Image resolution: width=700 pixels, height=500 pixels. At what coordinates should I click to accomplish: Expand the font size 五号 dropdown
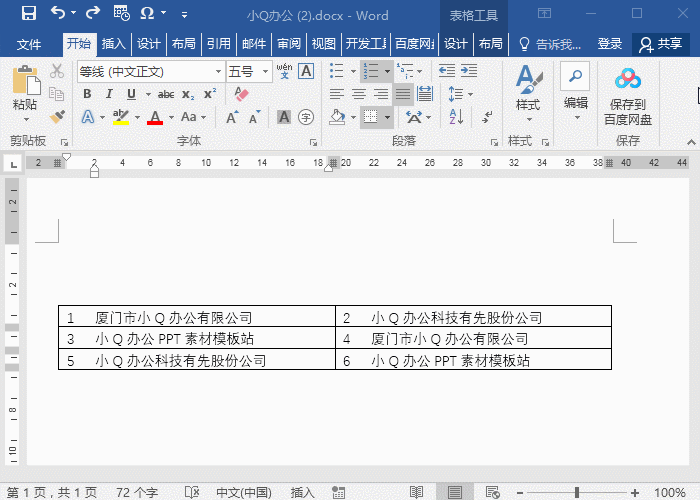tap(265, 72)
